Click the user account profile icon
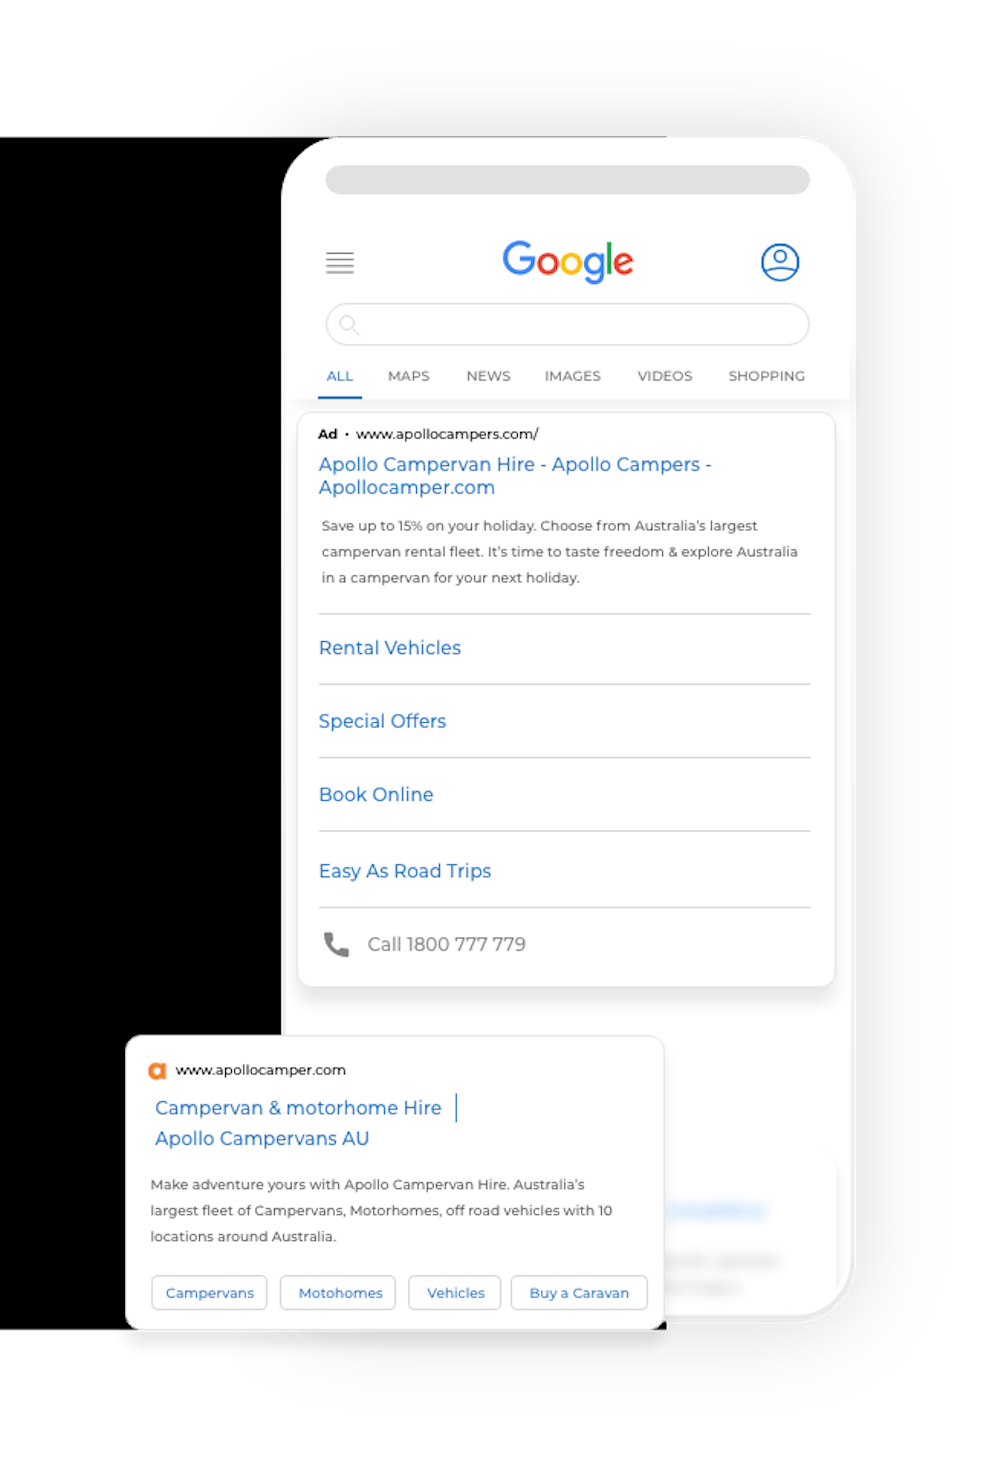The image size is (992, 1460). point(780,262)
